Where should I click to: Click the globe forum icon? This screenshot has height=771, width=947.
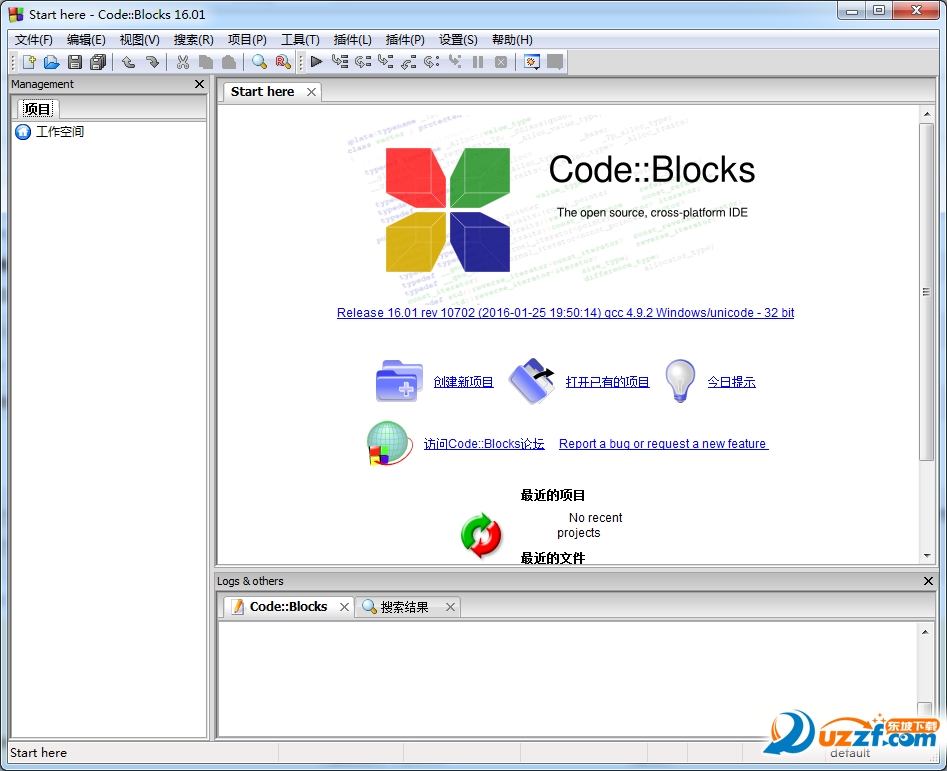390,443
